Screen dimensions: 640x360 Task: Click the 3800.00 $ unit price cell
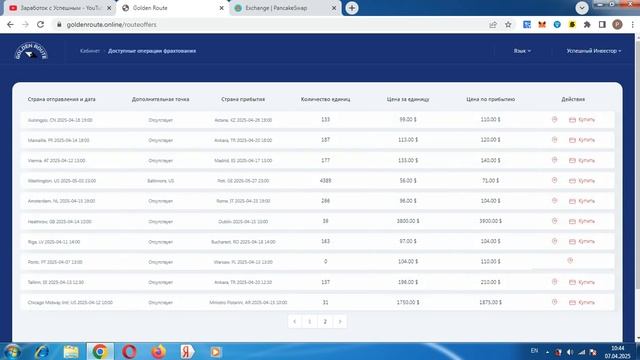tap(408, 221)
